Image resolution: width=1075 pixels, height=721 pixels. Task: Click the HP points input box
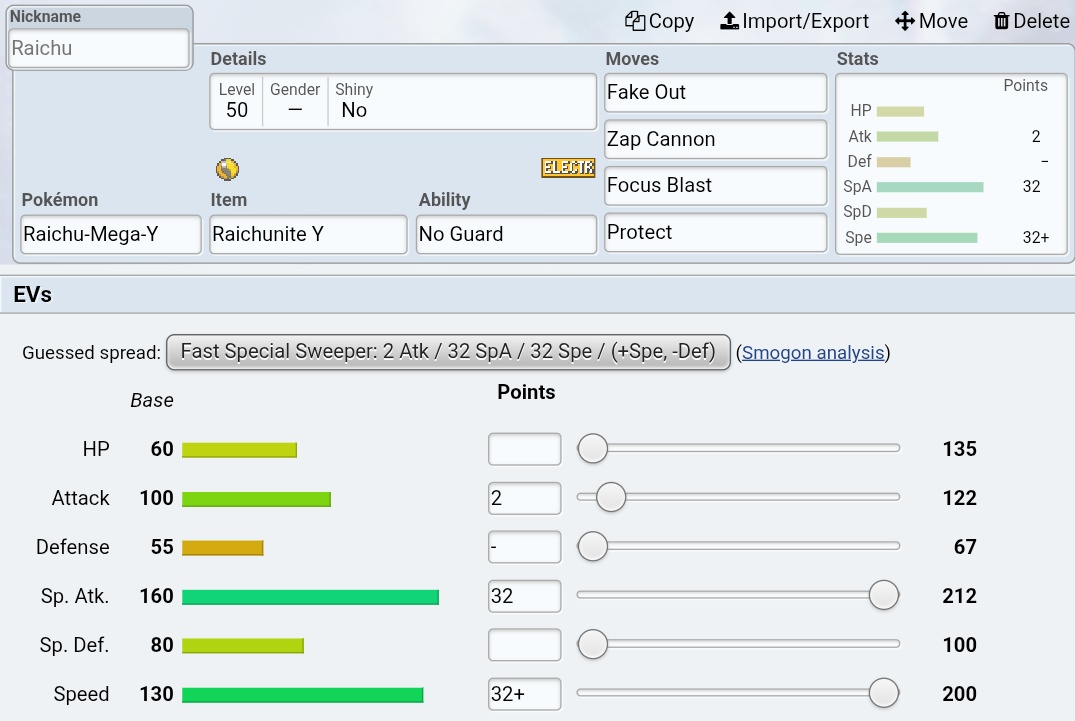524,449
